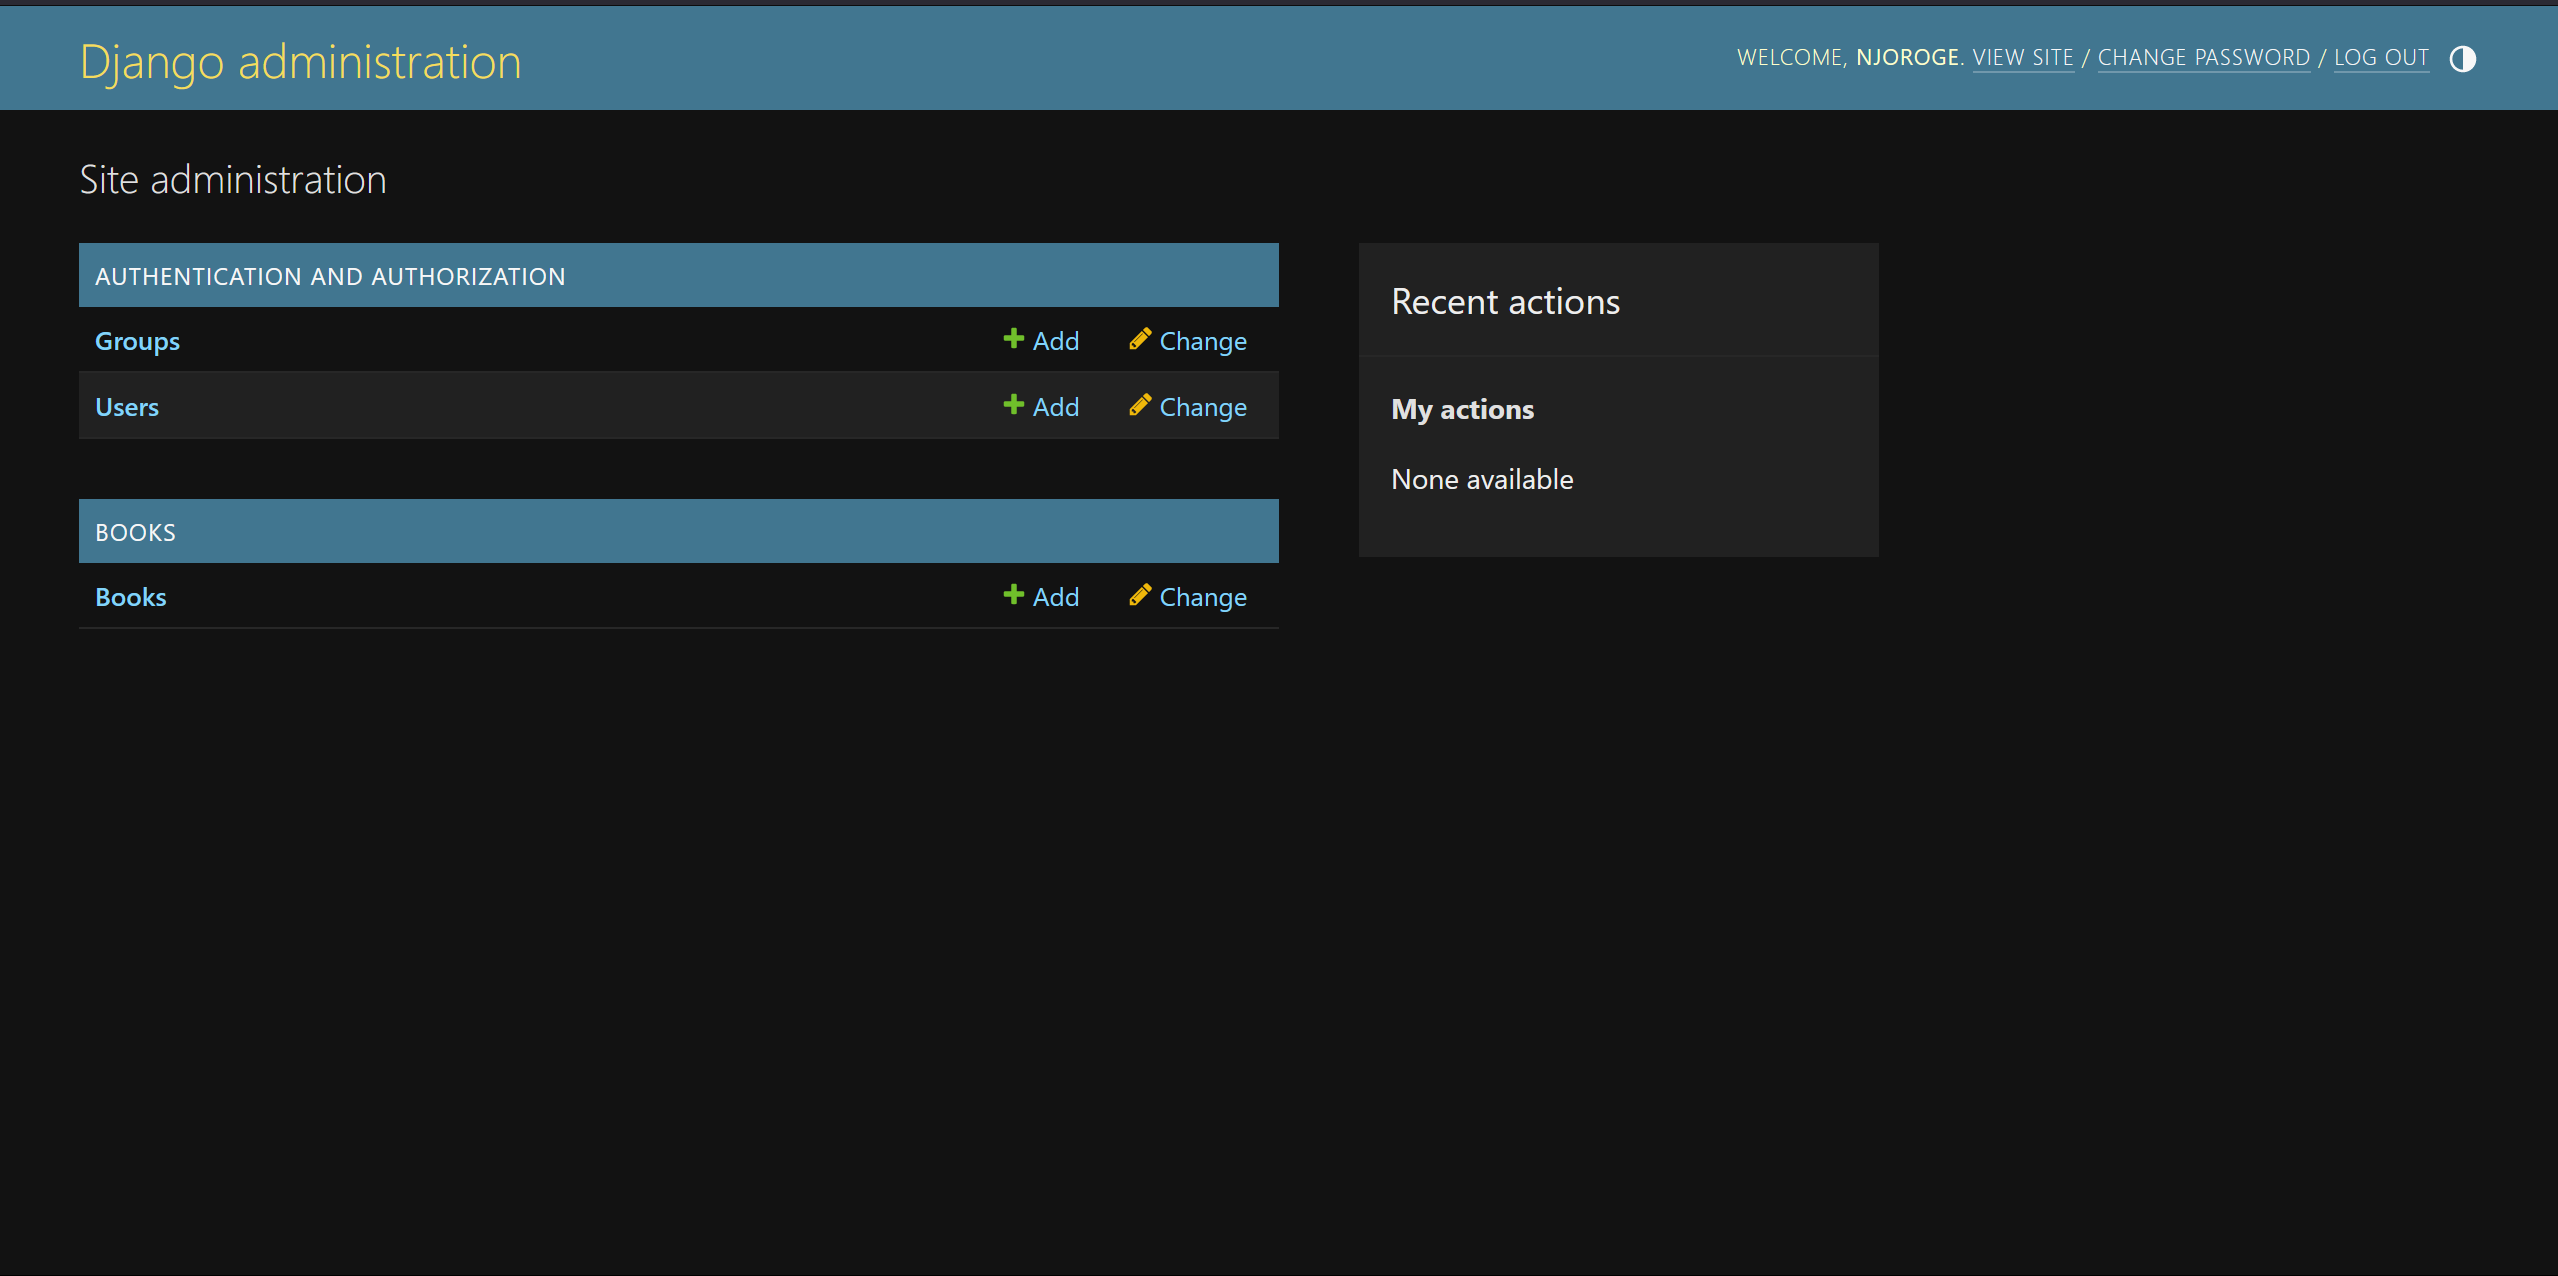Viewport: 2558px width, 1276px height.
Task: Click the pencil icon next to Books
Action: pyautogui.click(x=1139, y=596)
